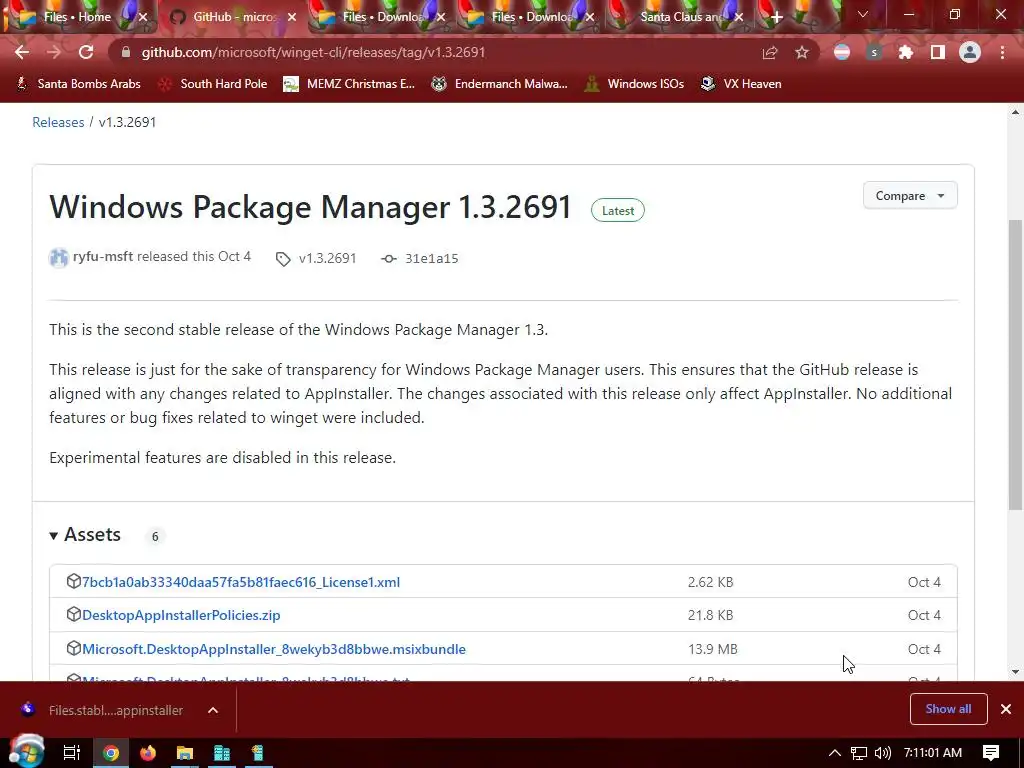The image size is (1024, 768).
Task: Switch to the GitHub - microsoft tab
Action: pyautogui.click(x=235, y=17)
